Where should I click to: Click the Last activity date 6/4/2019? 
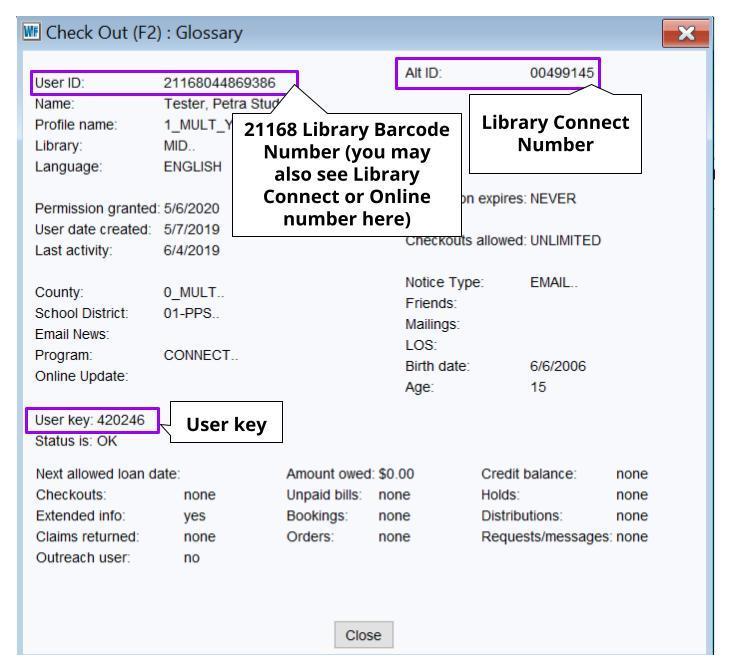click(190, 245)
